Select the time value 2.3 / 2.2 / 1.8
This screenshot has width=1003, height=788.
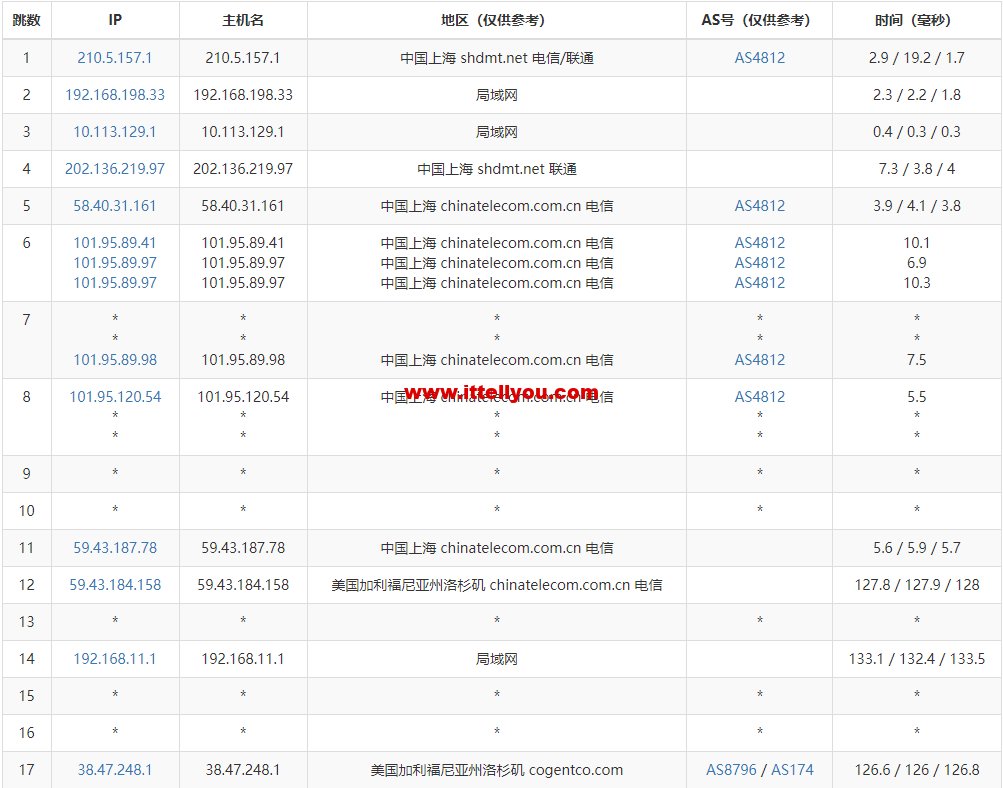917,95
